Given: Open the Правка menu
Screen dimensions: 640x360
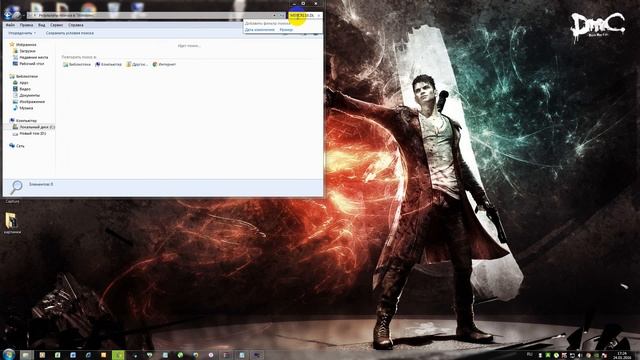Looking at the screenshot, I should click(26, 25).
